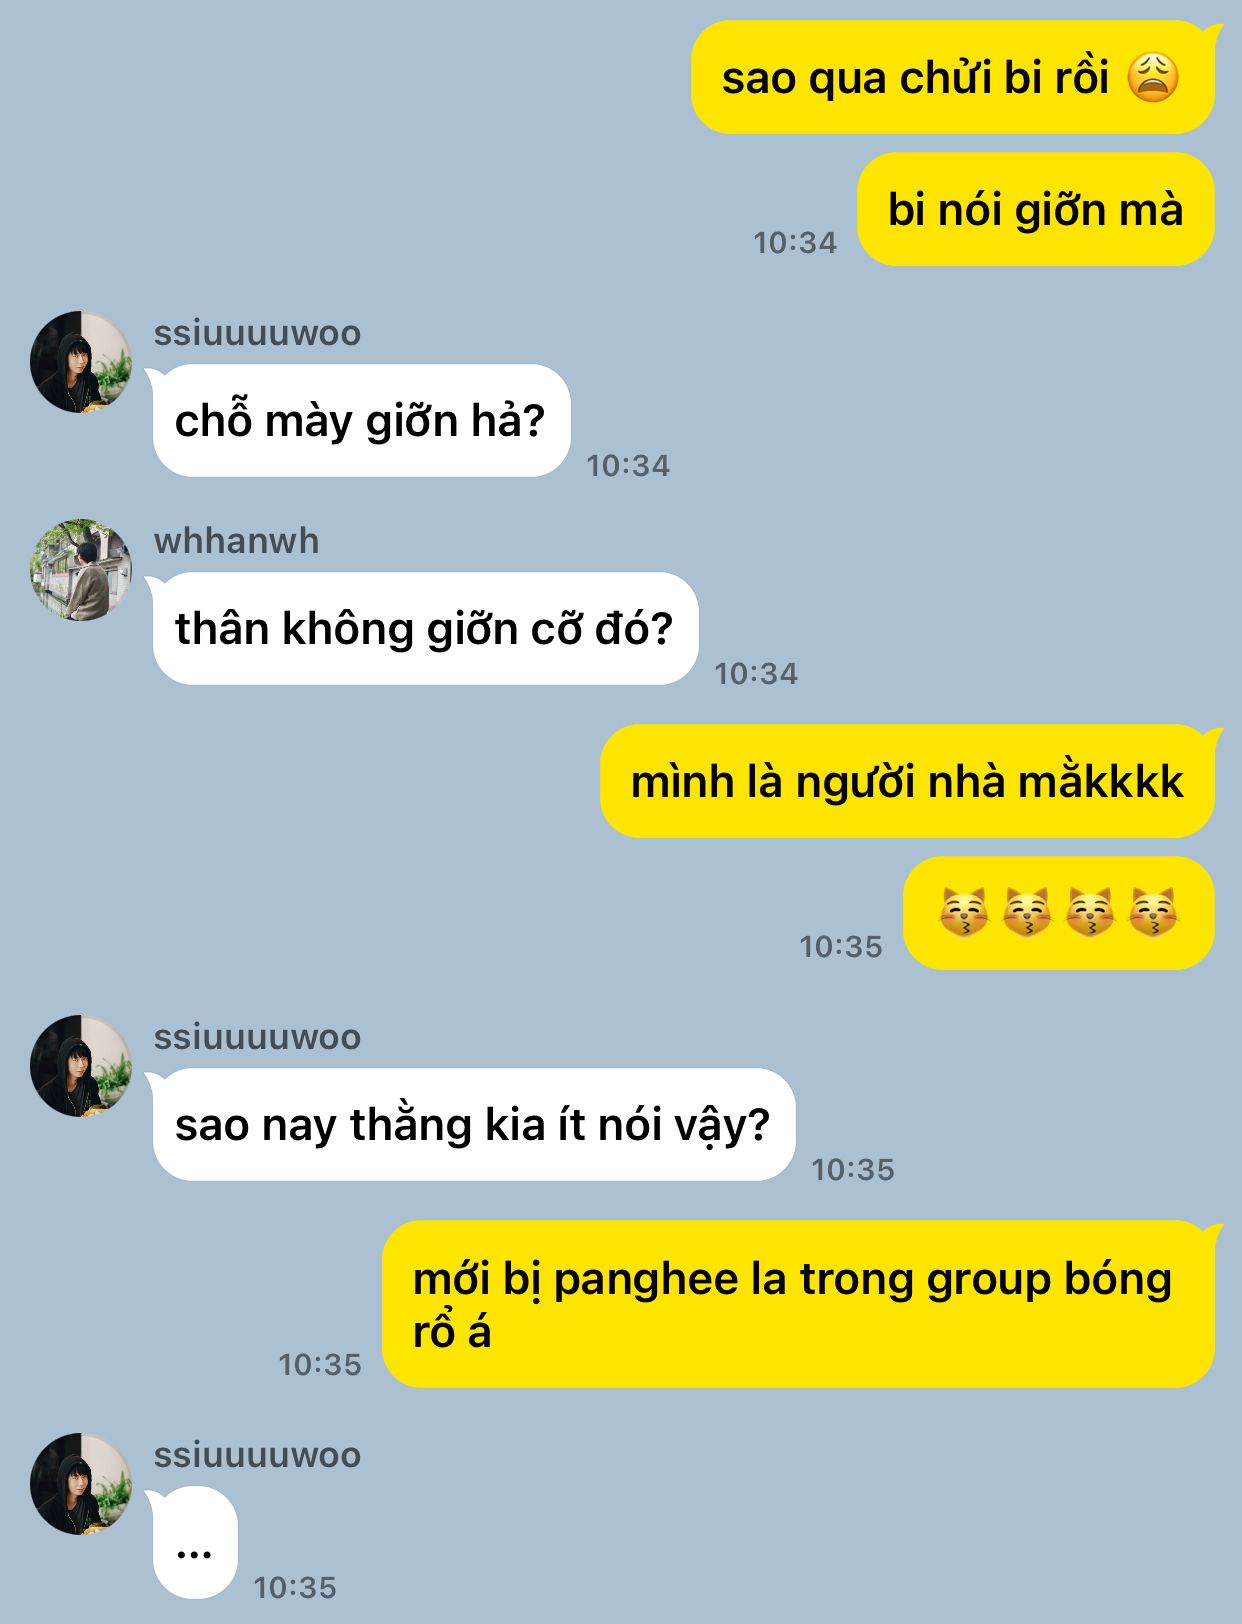Select the "bi nói giỡn mà" message

click(x=1036, y=210)
